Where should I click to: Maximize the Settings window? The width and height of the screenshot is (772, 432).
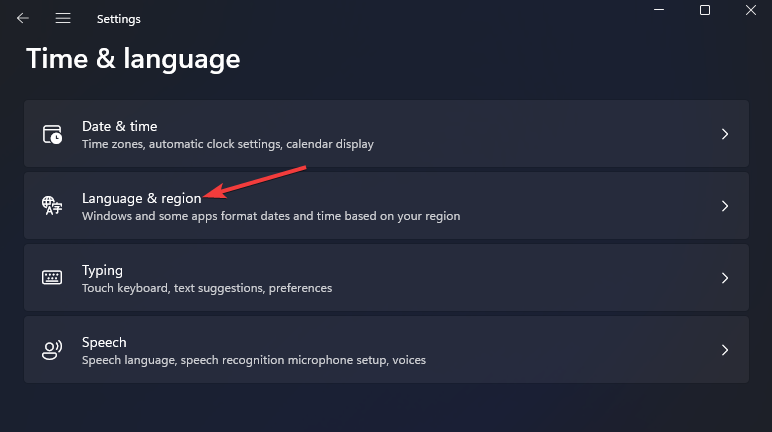[x=705, y=10]
